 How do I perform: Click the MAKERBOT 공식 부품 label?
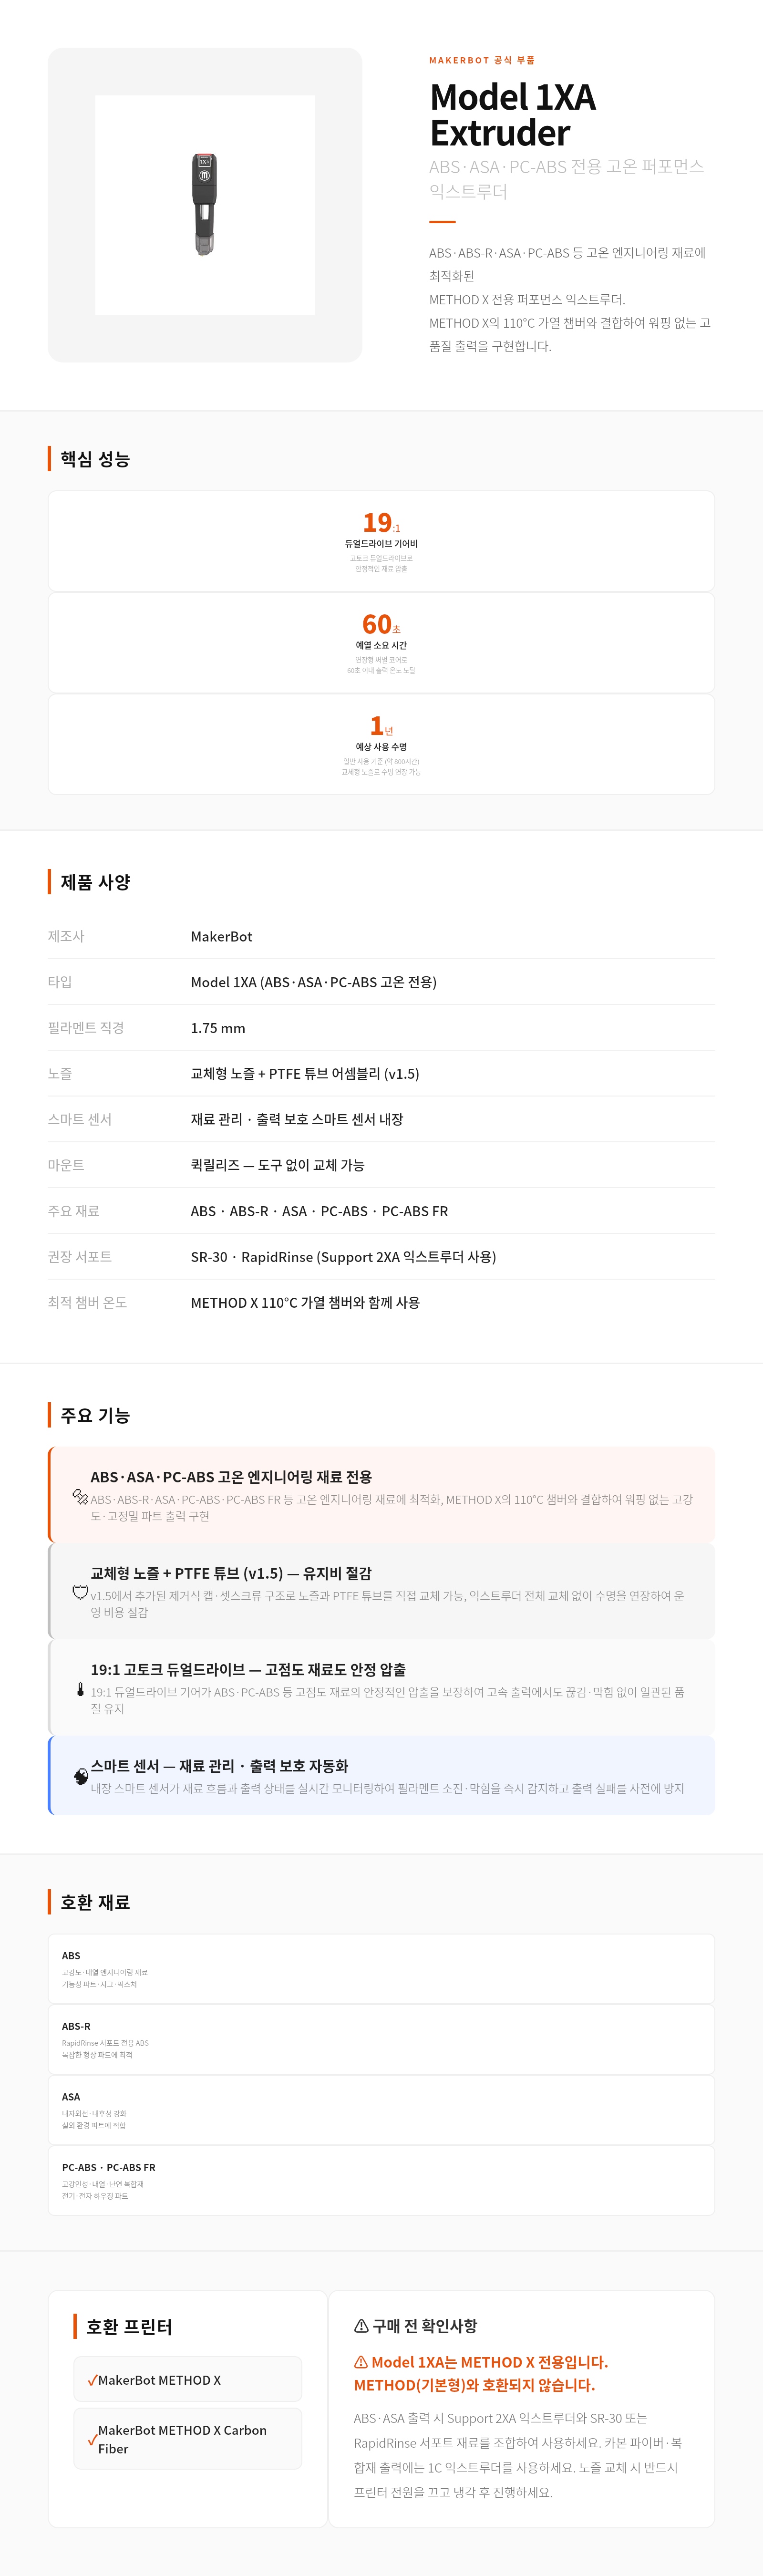[482, 60]
